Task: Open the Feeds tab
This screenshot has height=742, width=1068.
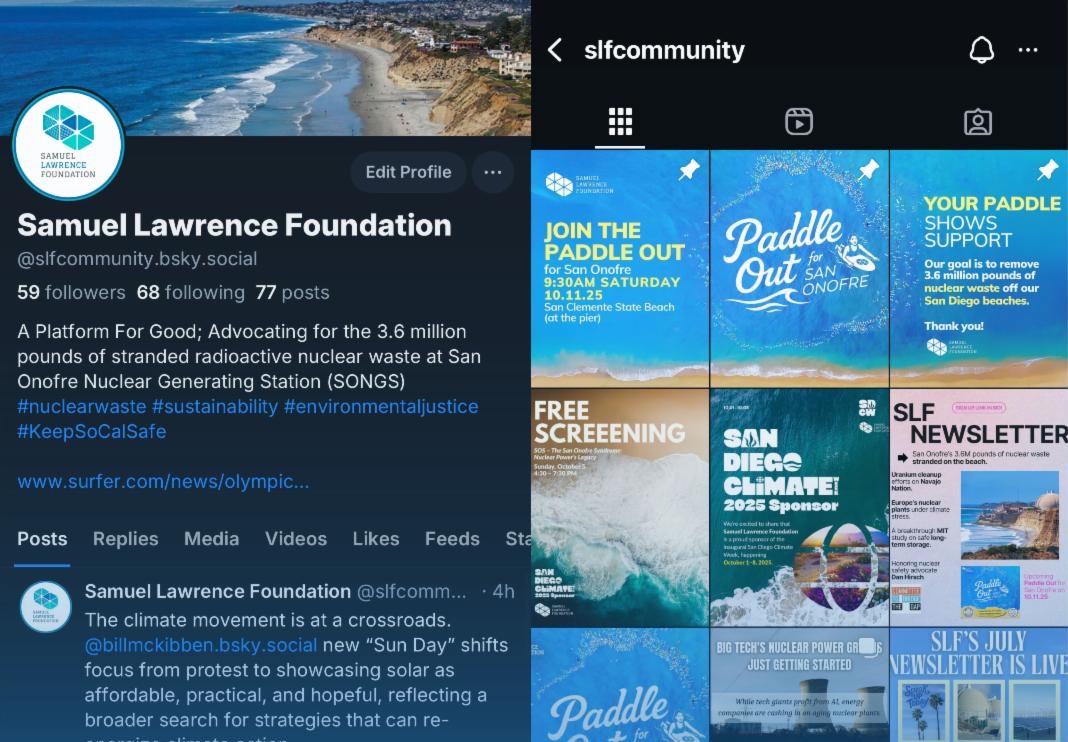Action: [452, 539]
